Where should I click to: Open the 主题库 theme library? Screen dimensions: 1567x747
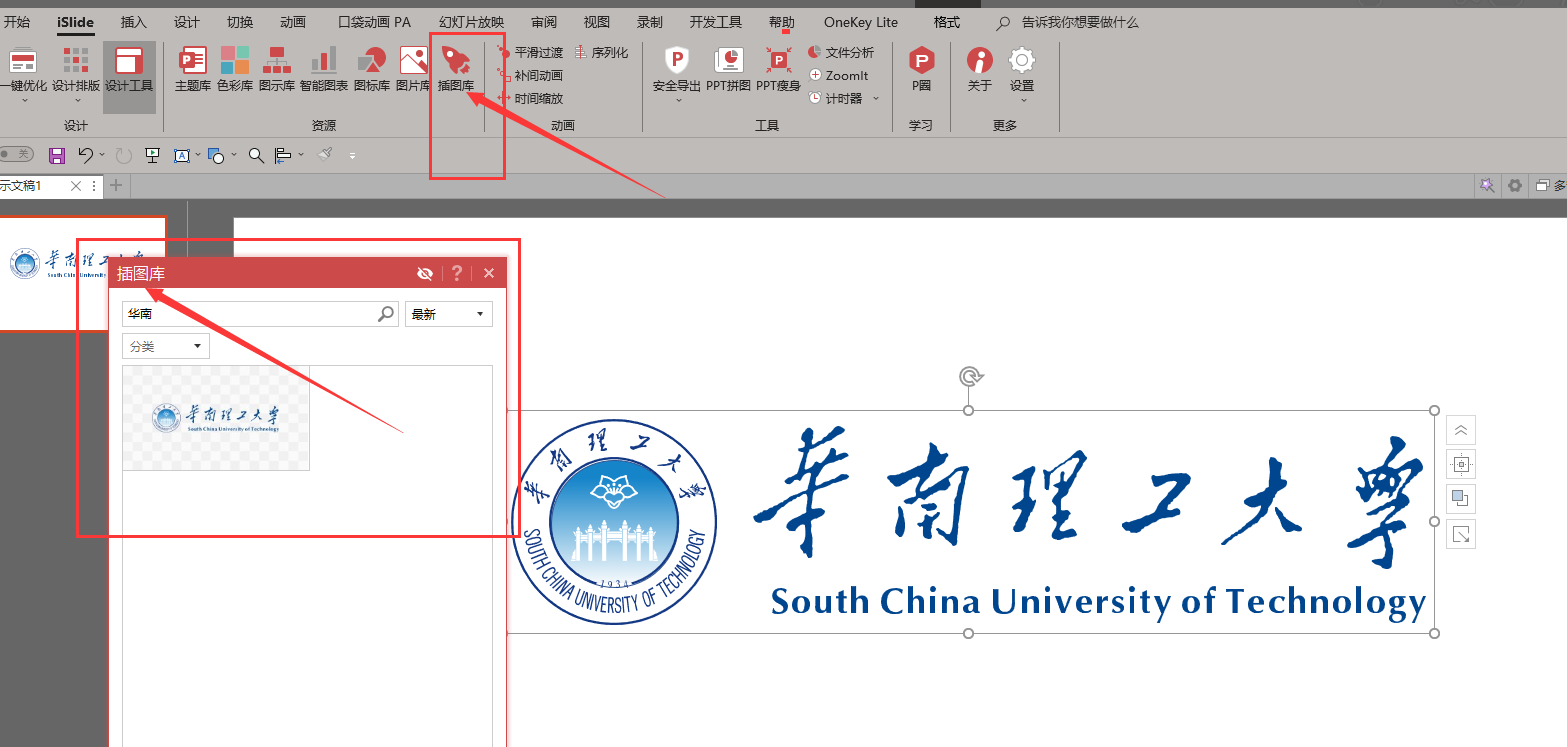point(192,70)
